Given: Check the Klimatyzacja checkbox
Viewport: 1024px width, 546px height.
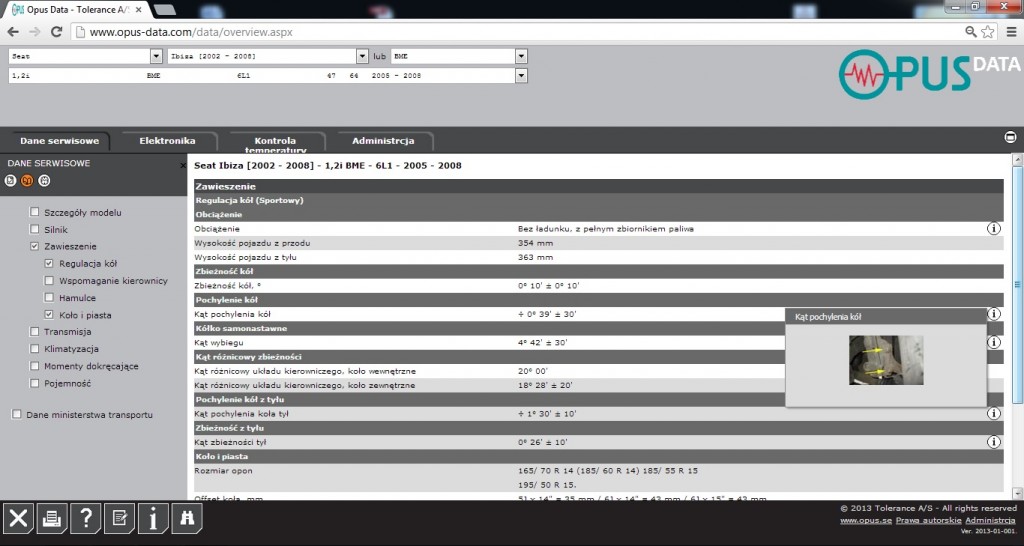Looking at the screenshot, I should [x=35, y=349].
